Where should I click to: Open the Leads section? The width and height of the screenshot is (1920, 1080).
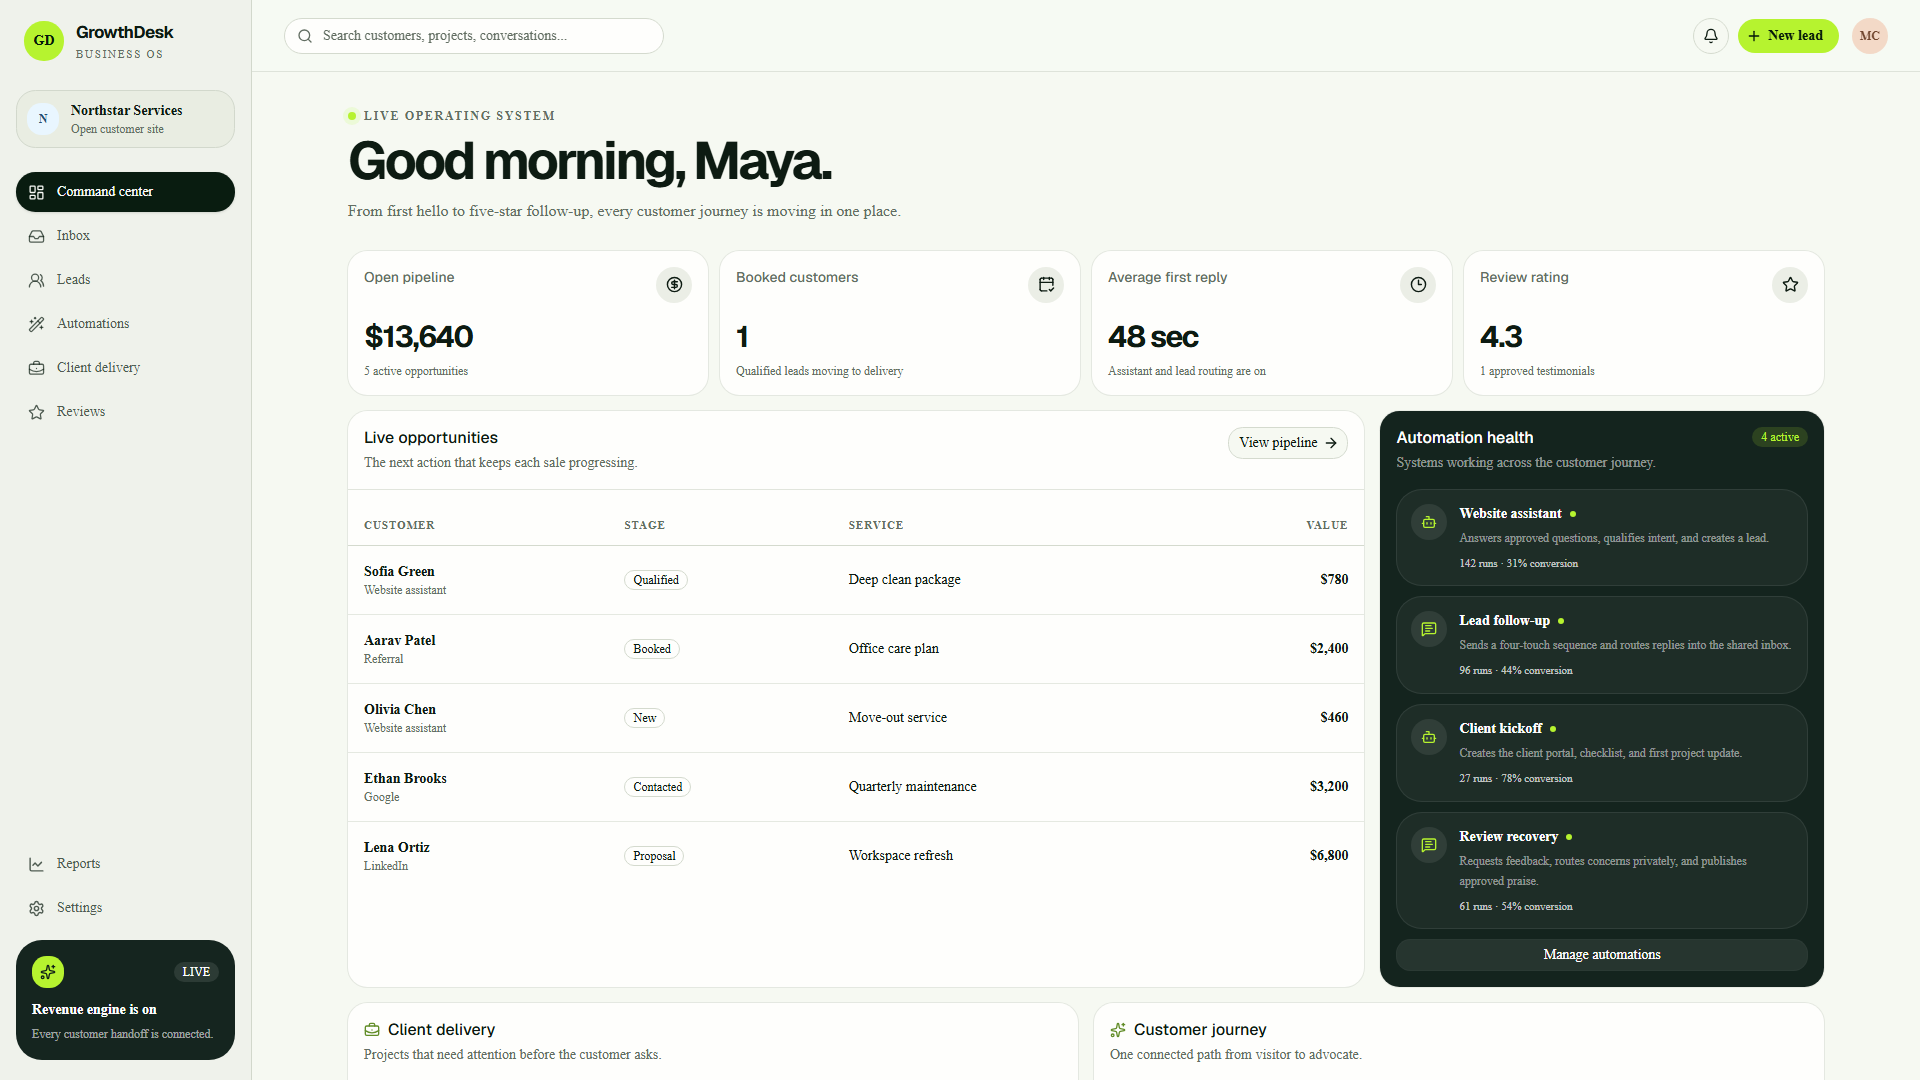[125, 280]
